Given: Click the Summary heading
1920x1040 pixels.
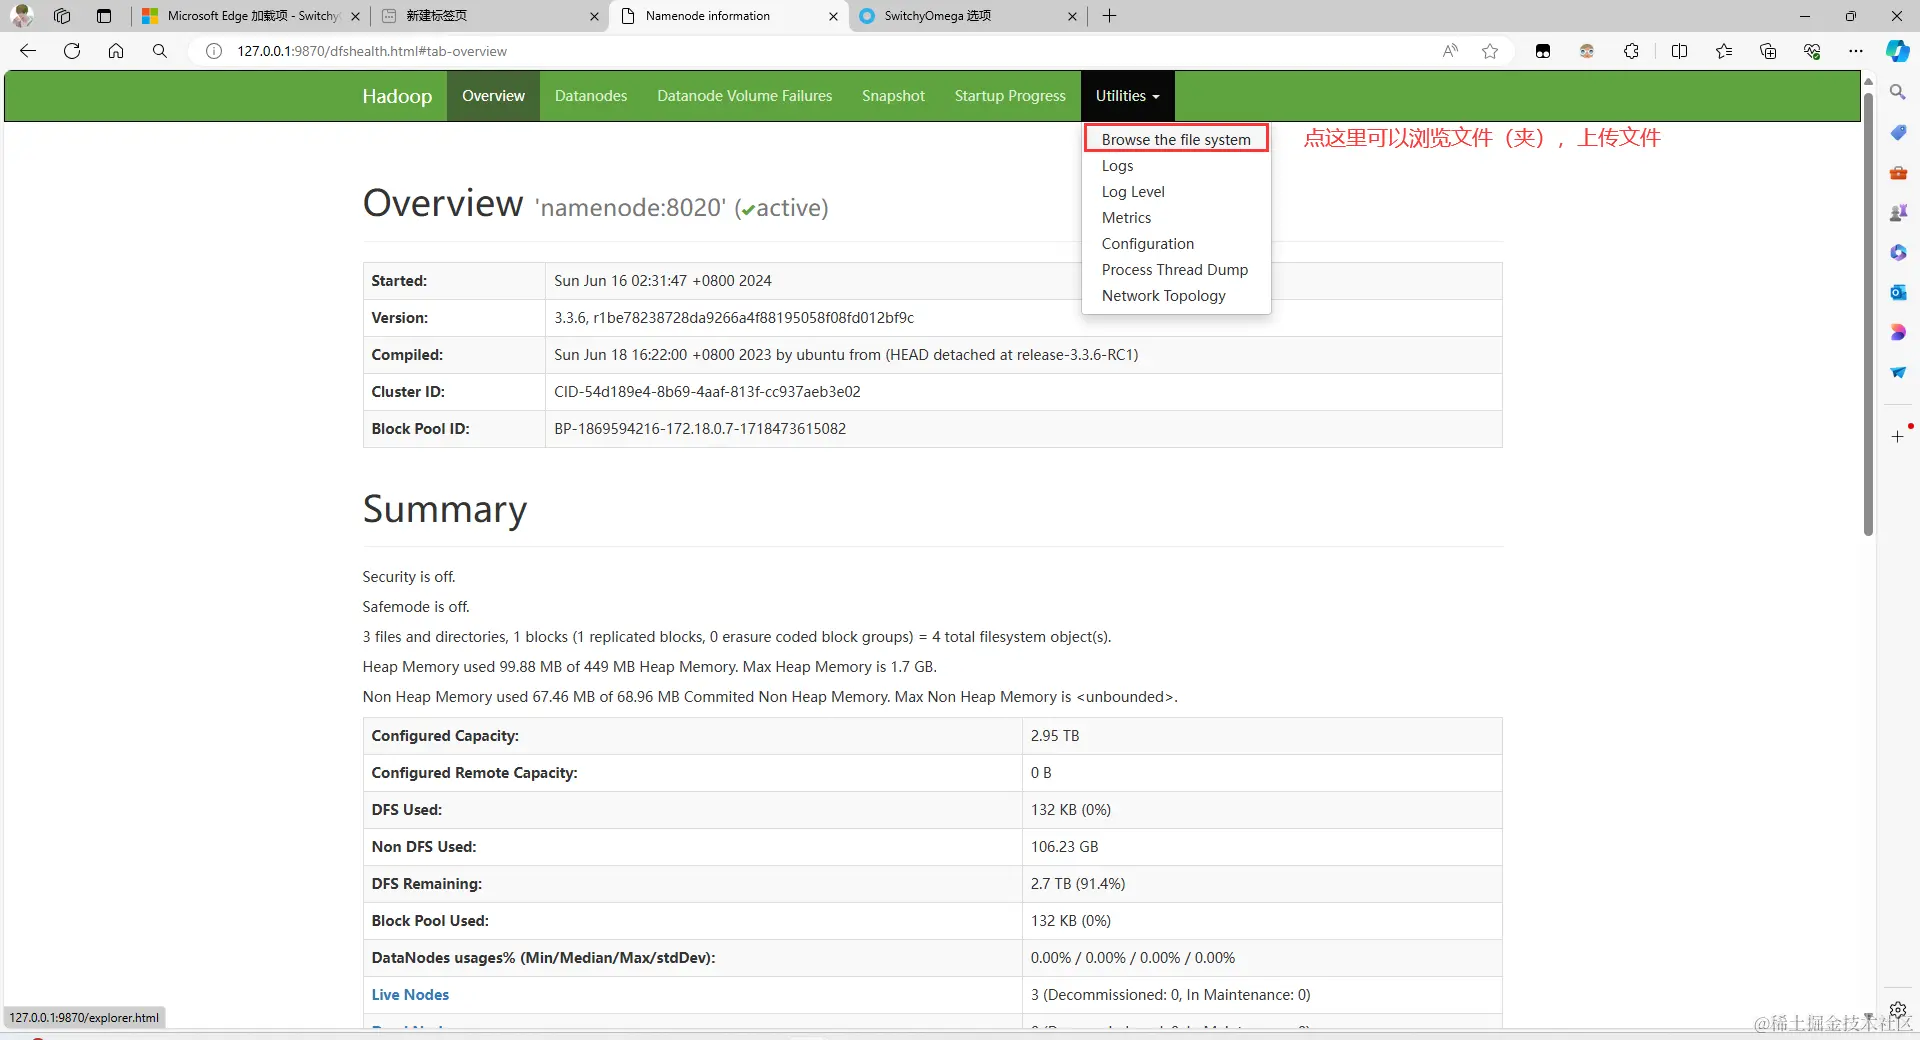Looking at the screenshot, I should 445,509.
